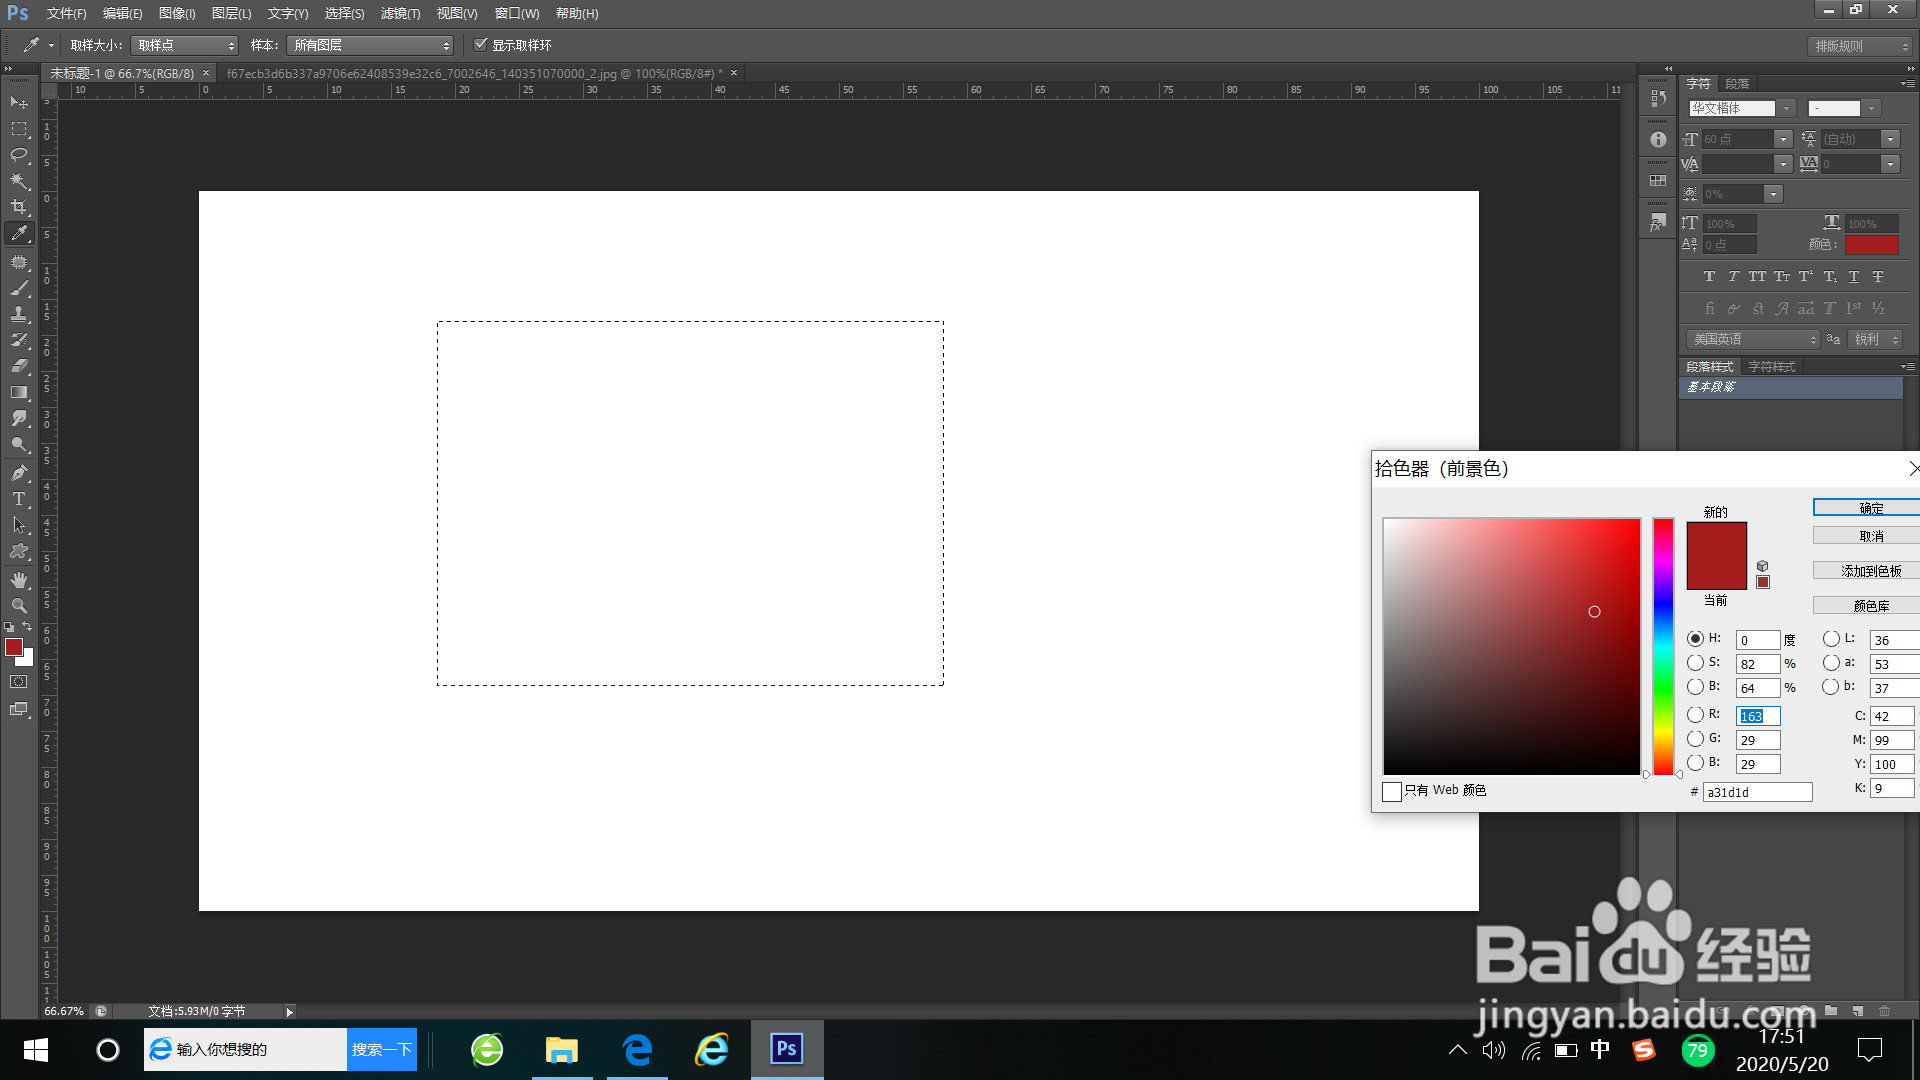Select the Horizontal Type tool
The image size is (1920, 1080).
point(19,498)
